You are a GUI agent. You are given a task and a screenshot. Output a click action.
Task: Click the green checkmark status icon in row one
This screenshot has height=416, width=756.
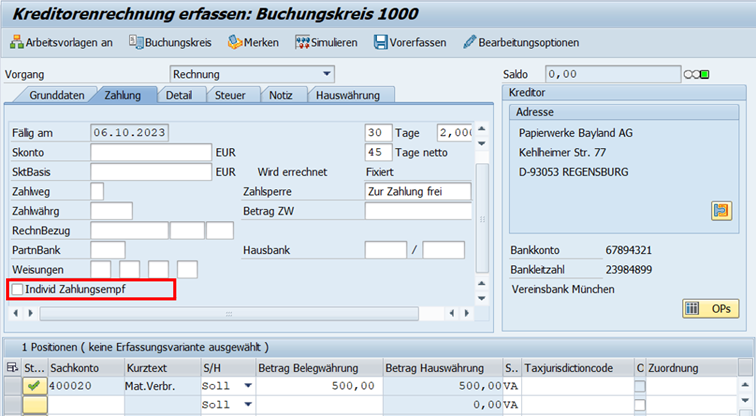(34, 386)
